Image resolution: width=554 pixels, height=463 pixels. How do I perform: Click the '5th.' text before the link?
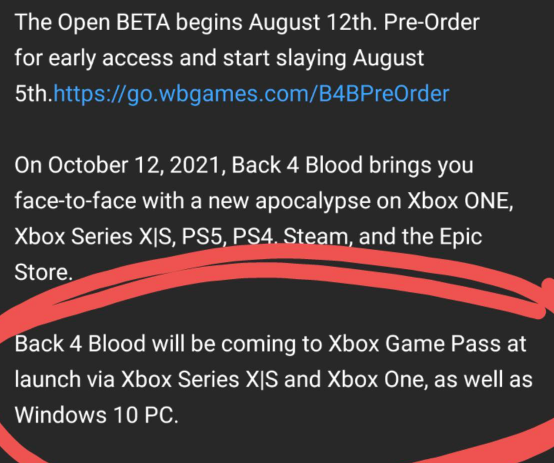(34, 94)
